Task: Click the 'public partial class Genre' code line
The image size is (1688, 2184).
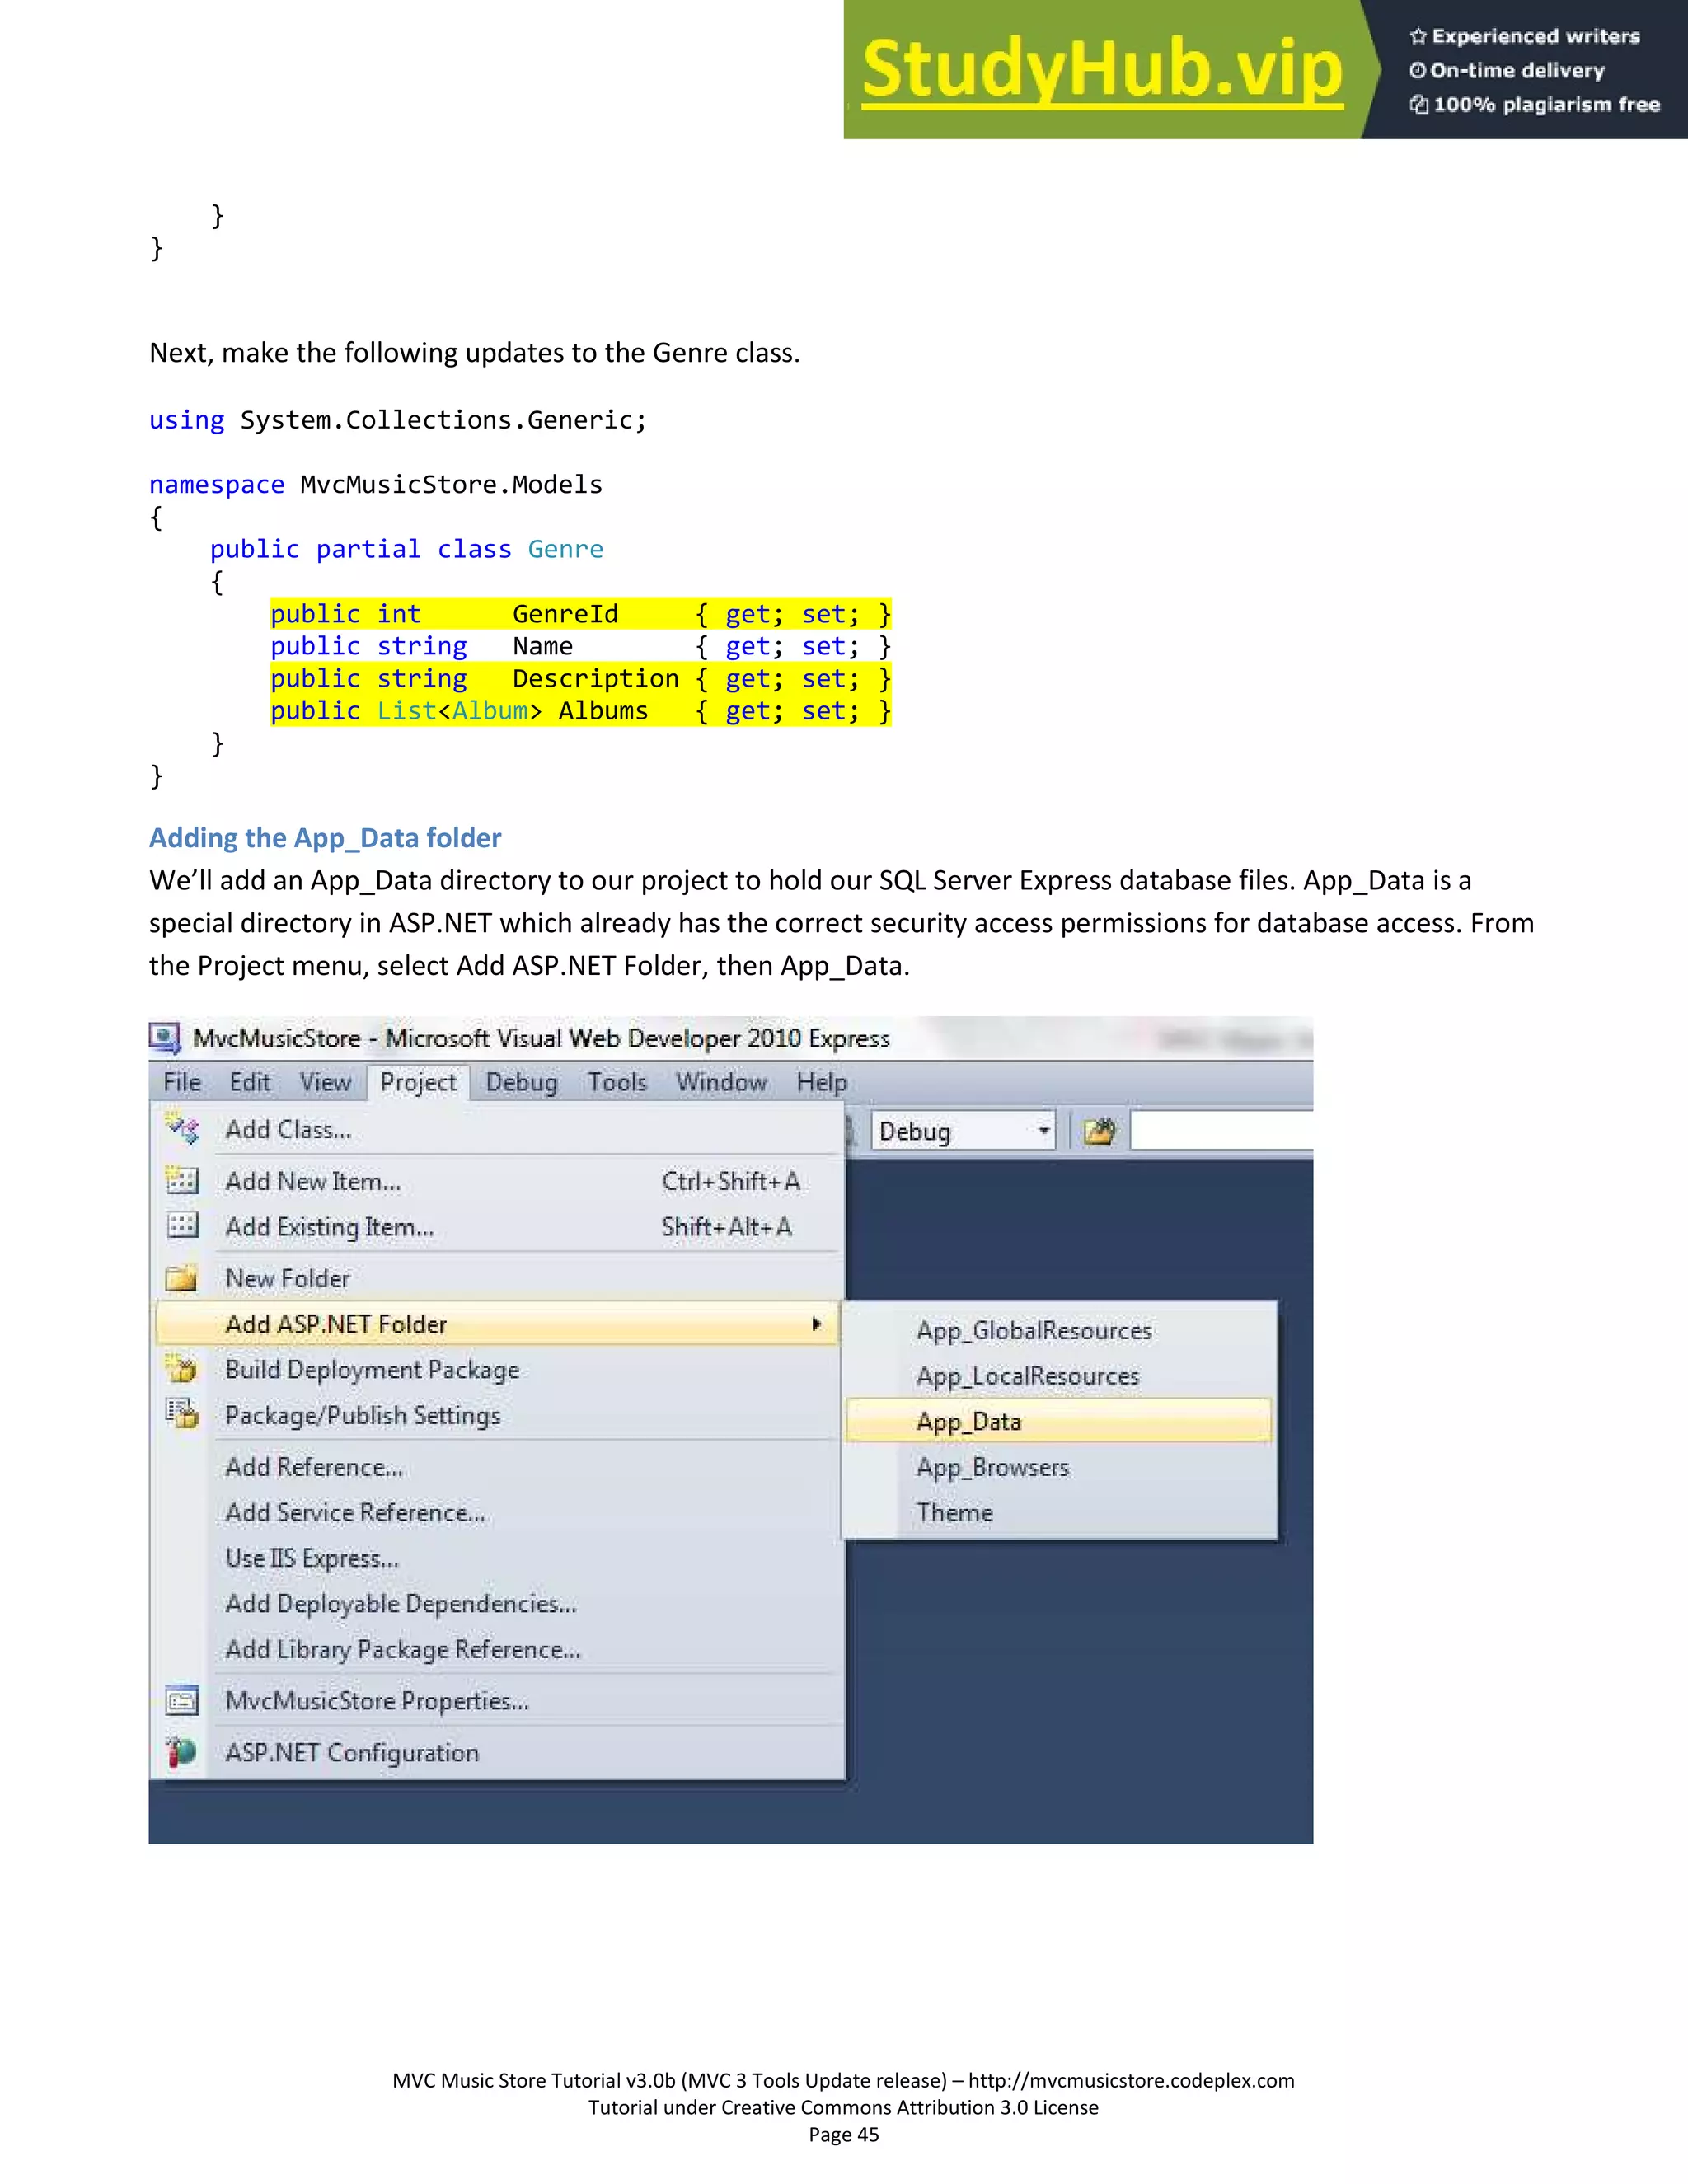Action: 406,549
